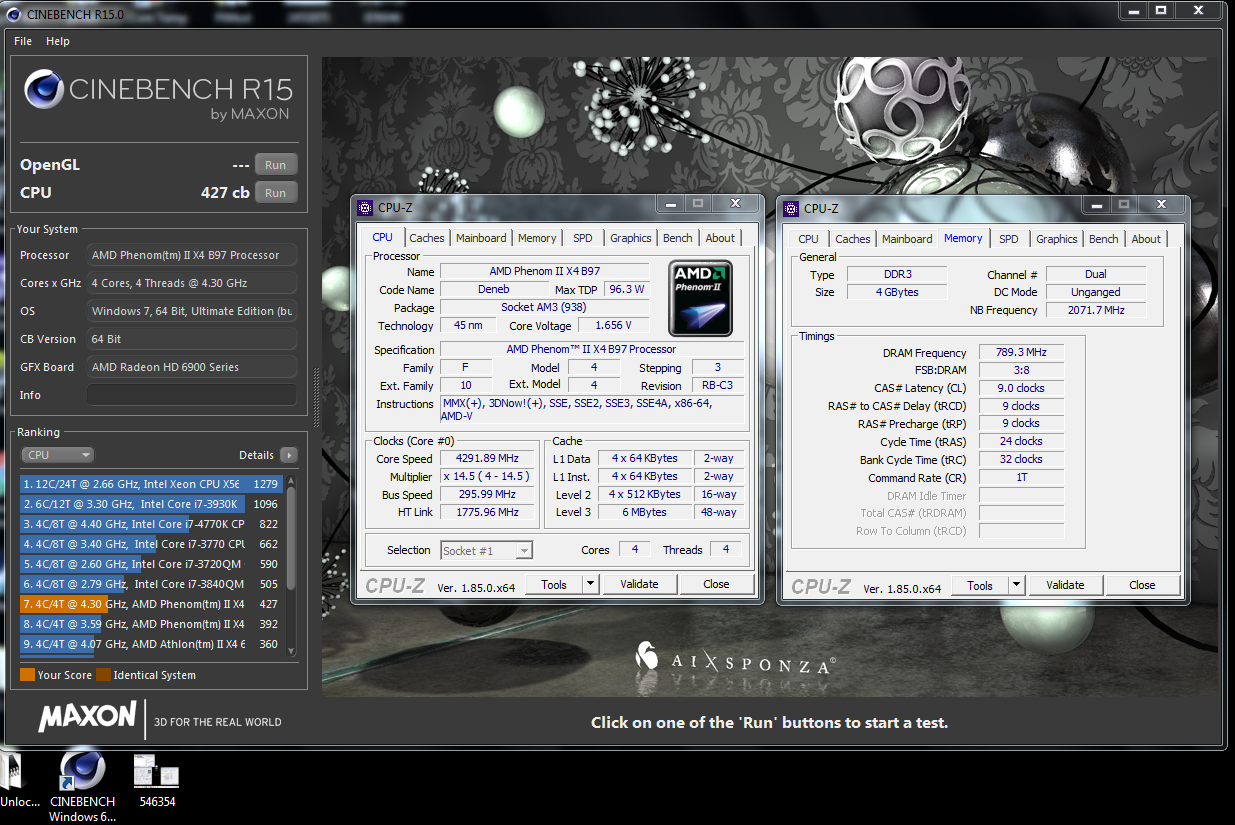
Task: Switch to CPU tab in right CPU-Z
Action: (x=808, y=239)
